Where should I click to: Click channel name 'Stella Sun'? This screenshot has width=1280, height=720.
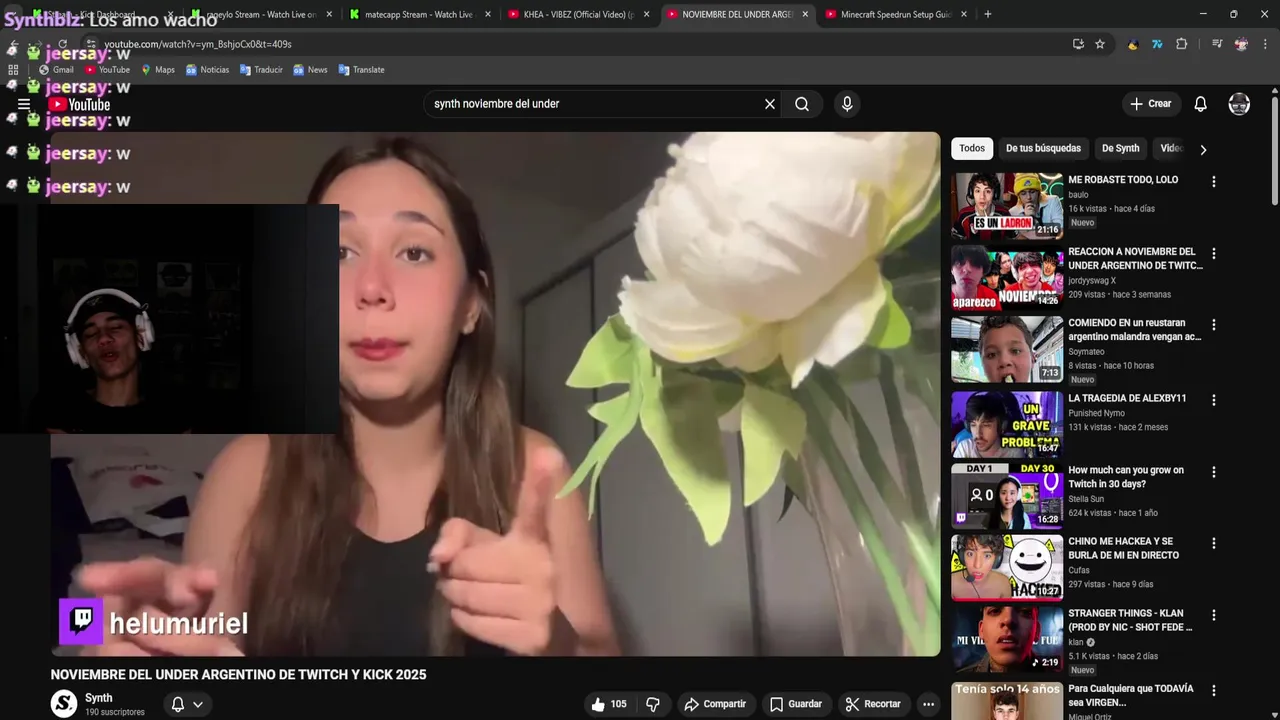click(x=1086, y=499)
